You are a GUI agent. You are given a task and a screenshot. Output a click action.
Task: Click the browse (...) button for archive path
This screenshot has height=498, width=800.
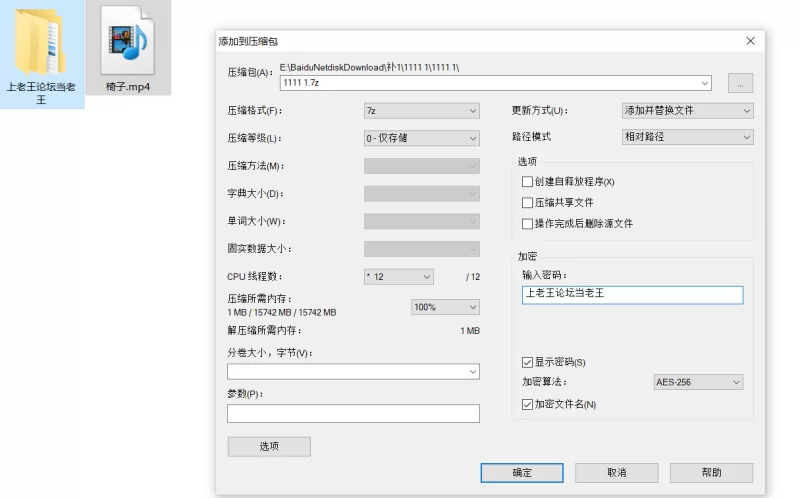coord(740,83)
